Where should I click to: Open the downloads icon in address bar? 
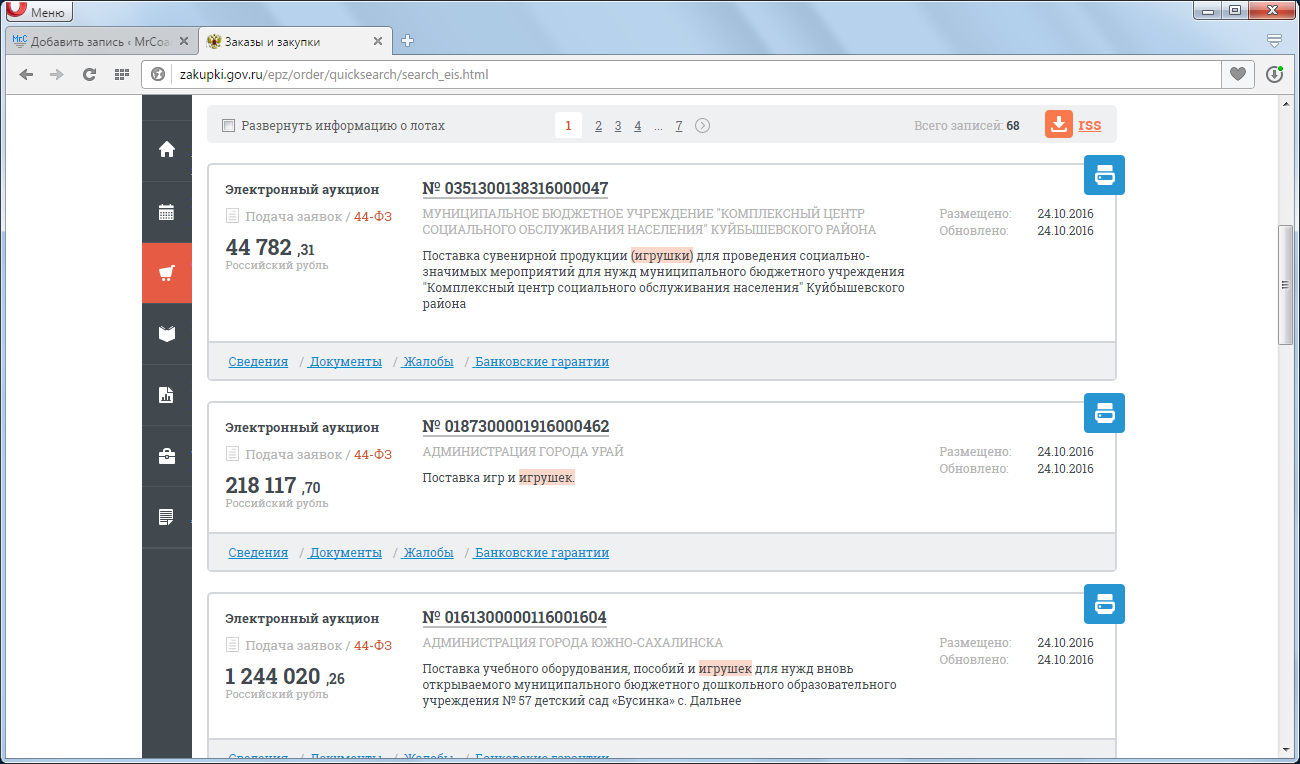tap(1274, 74)
